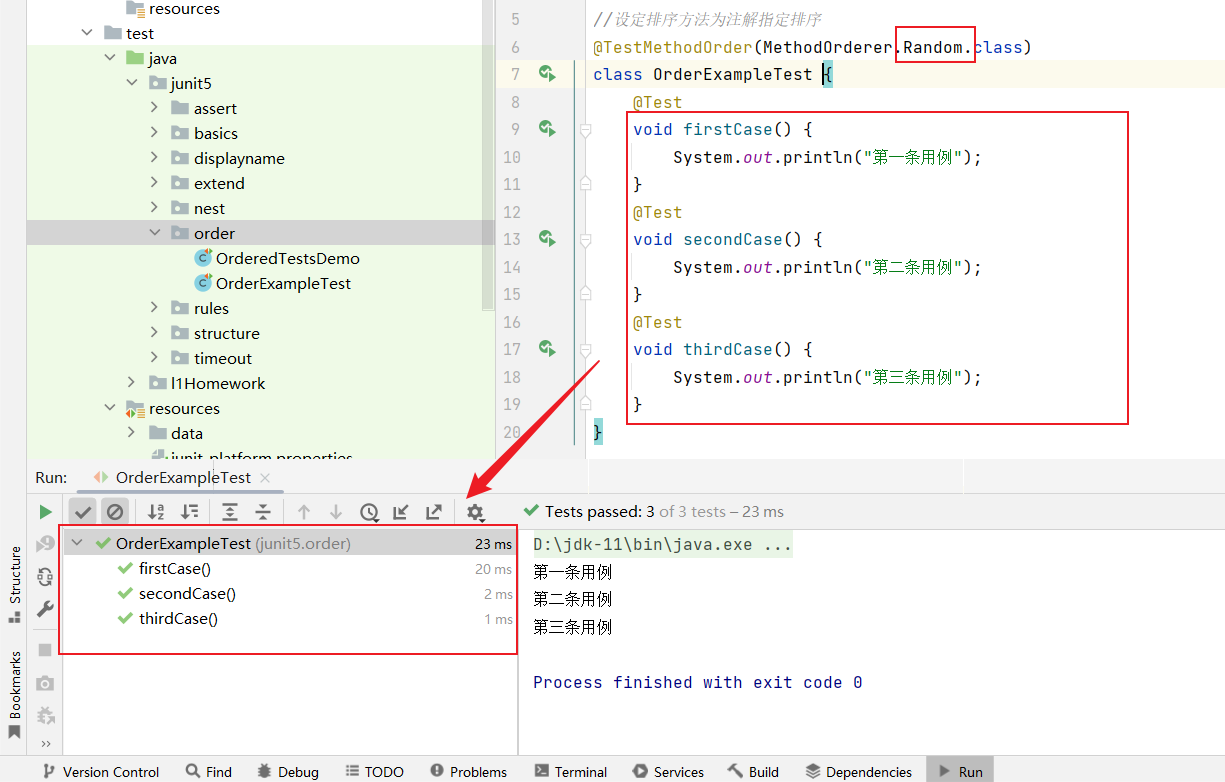Open Version Control tool window

click(x=100, y=771)
